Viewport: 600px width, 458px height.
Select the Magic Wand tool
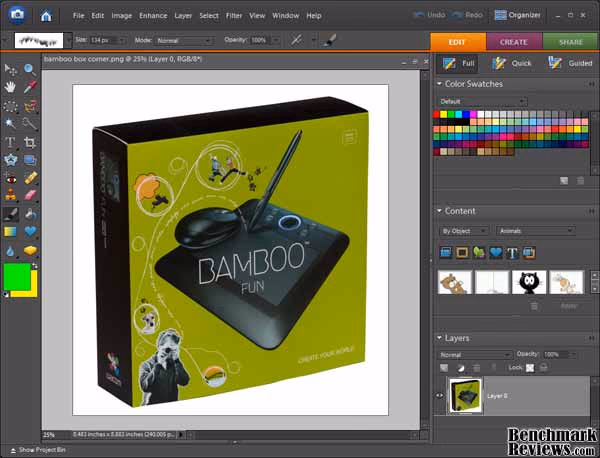(10, 124)
